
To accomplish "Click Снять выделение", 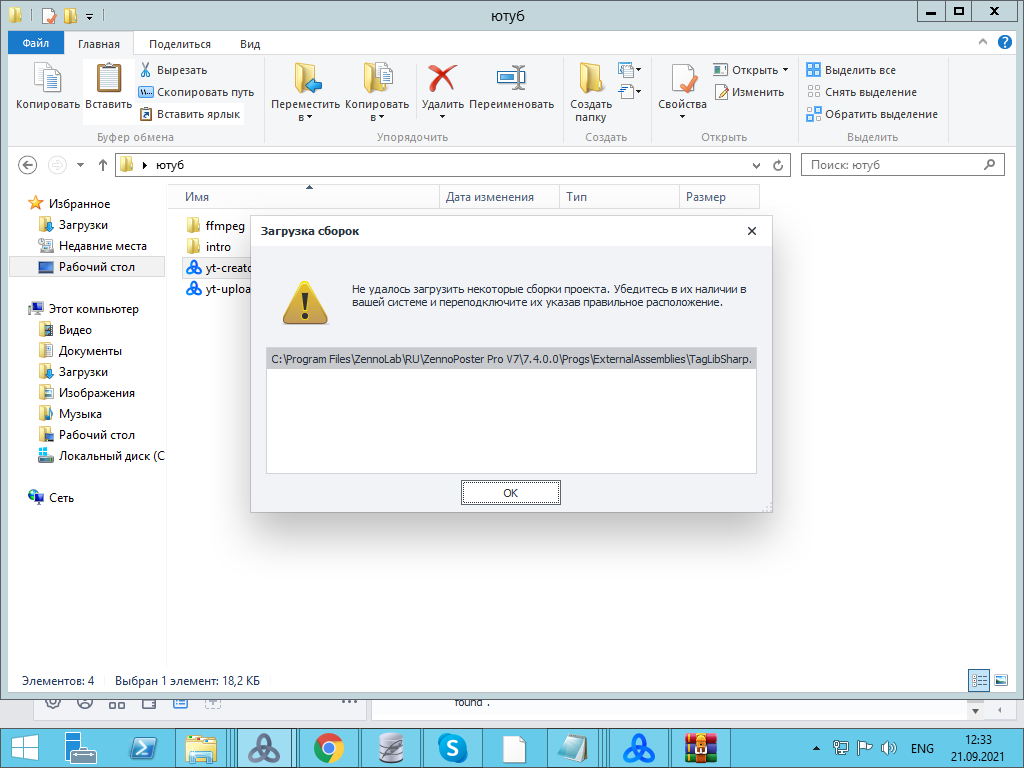I will pos(861,92).
